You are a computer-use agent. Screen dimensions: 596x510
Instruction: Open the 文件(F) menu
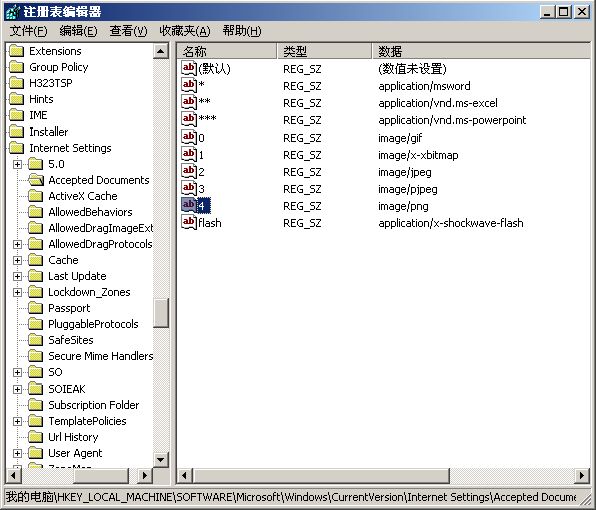pos(29,31)
